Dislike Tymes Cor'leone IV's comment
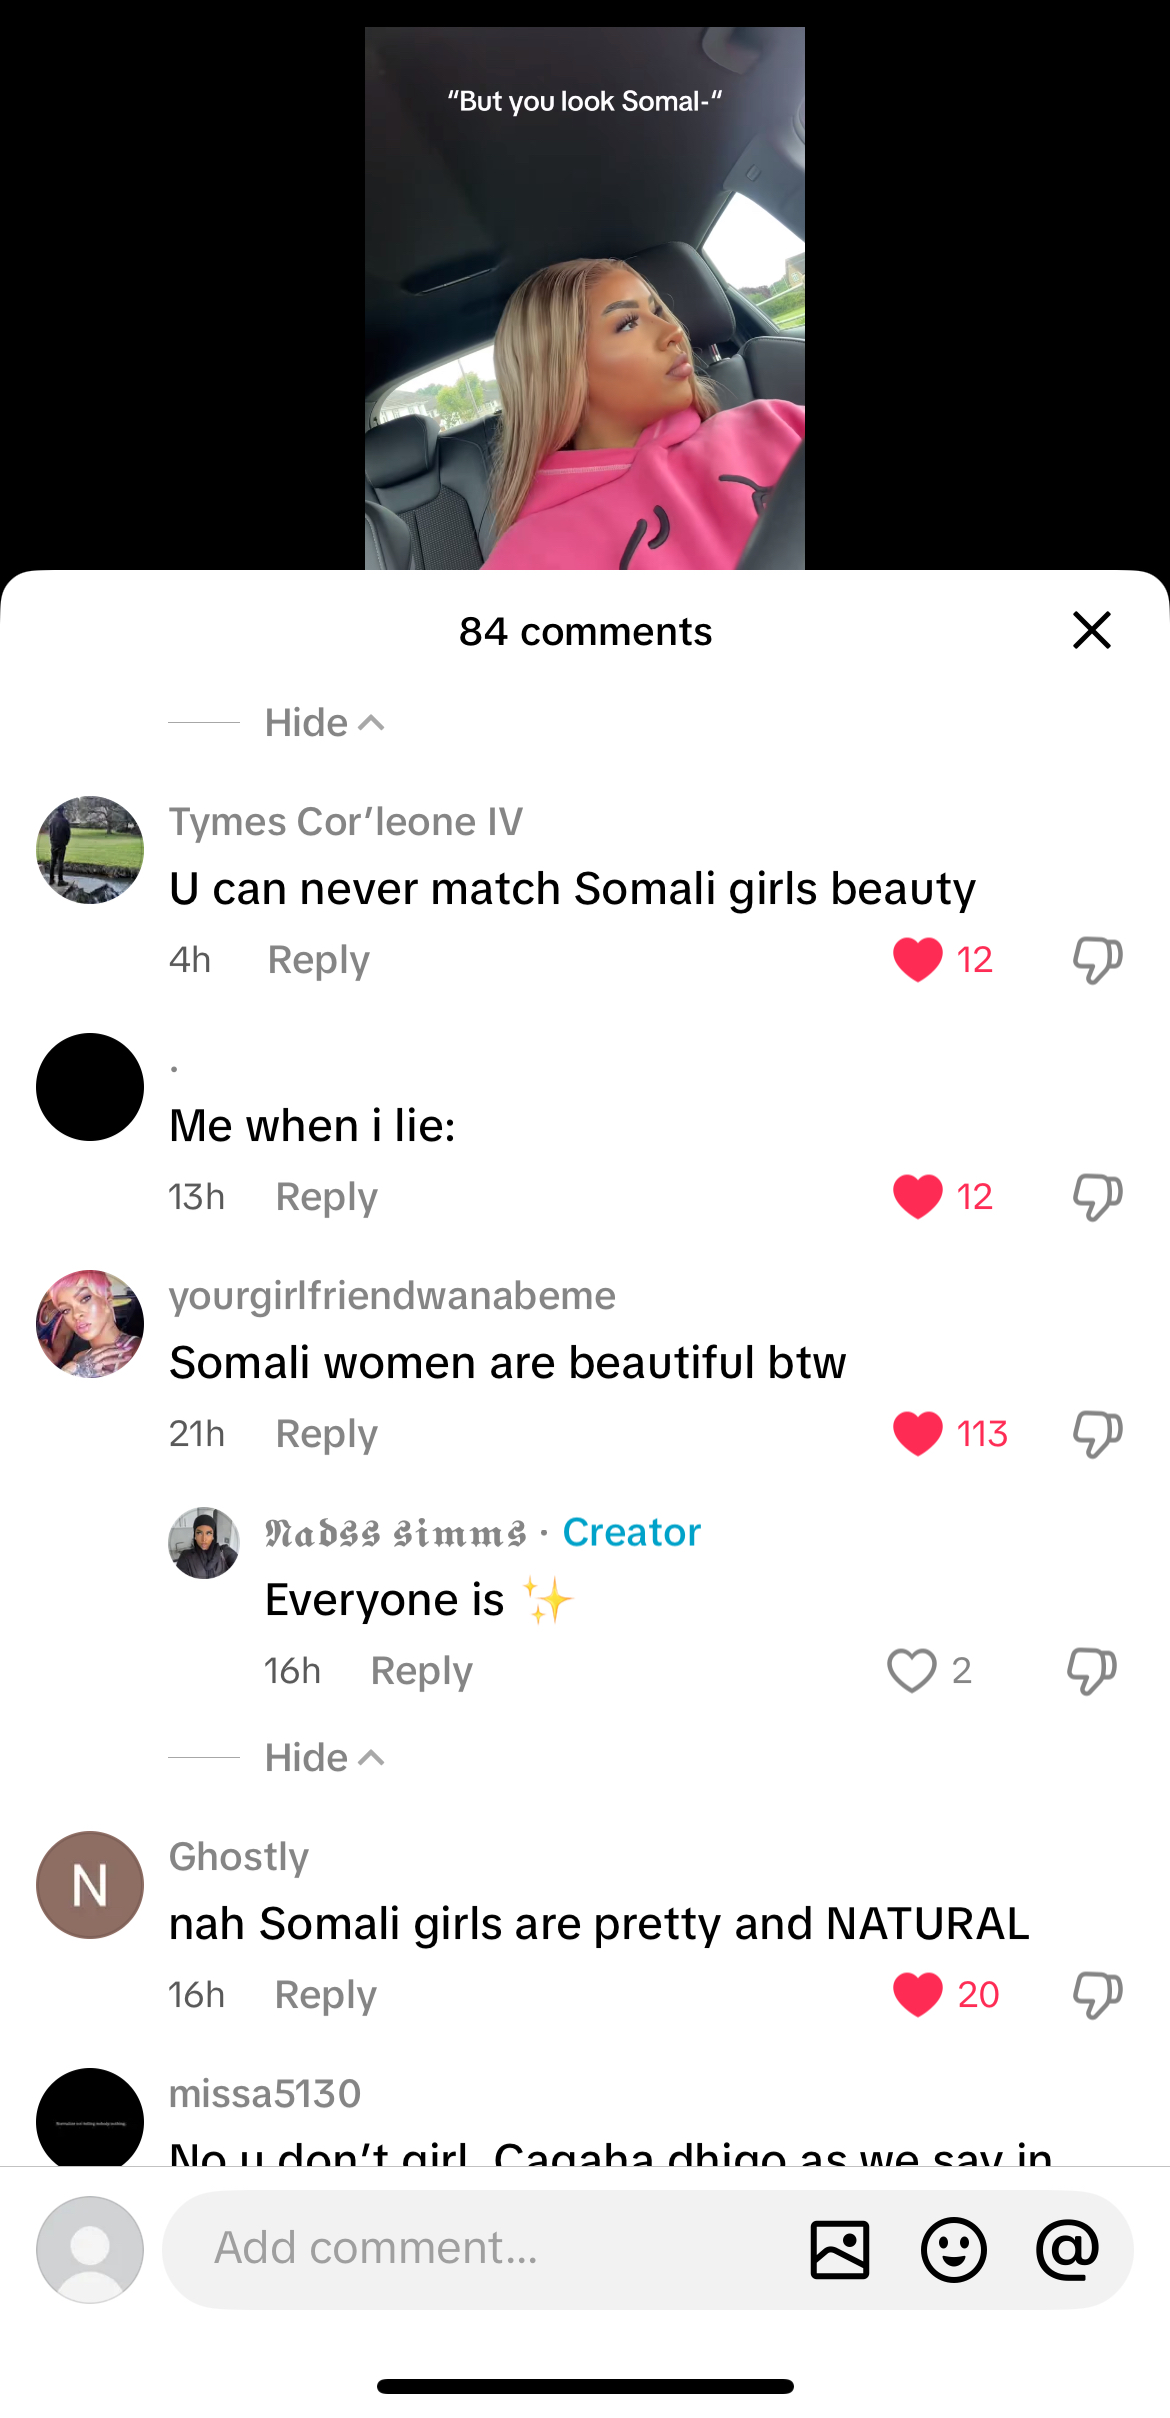1170x2418 pixels. pos(1097,960)
